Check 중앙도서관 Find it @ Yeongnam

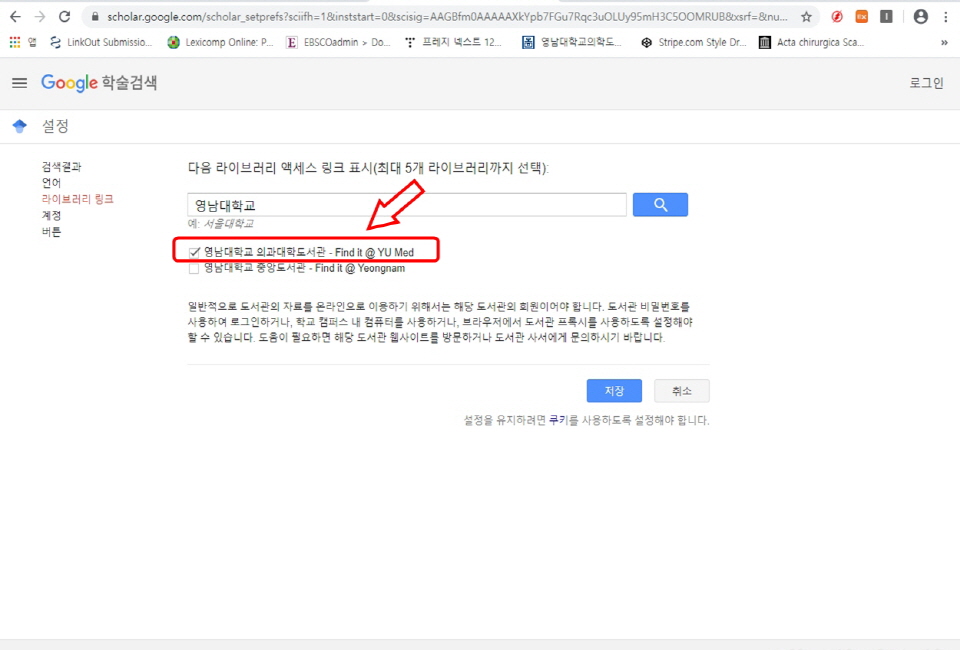coord(194,269)
